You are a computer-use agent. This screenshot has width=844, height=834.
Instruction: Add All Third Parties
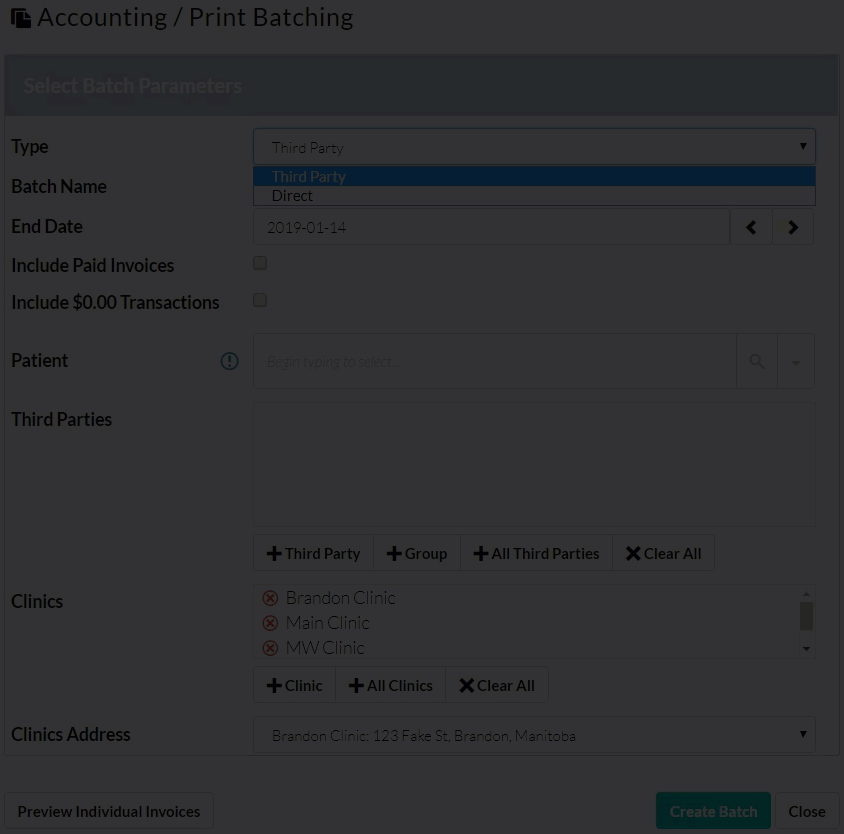point(537,553)
